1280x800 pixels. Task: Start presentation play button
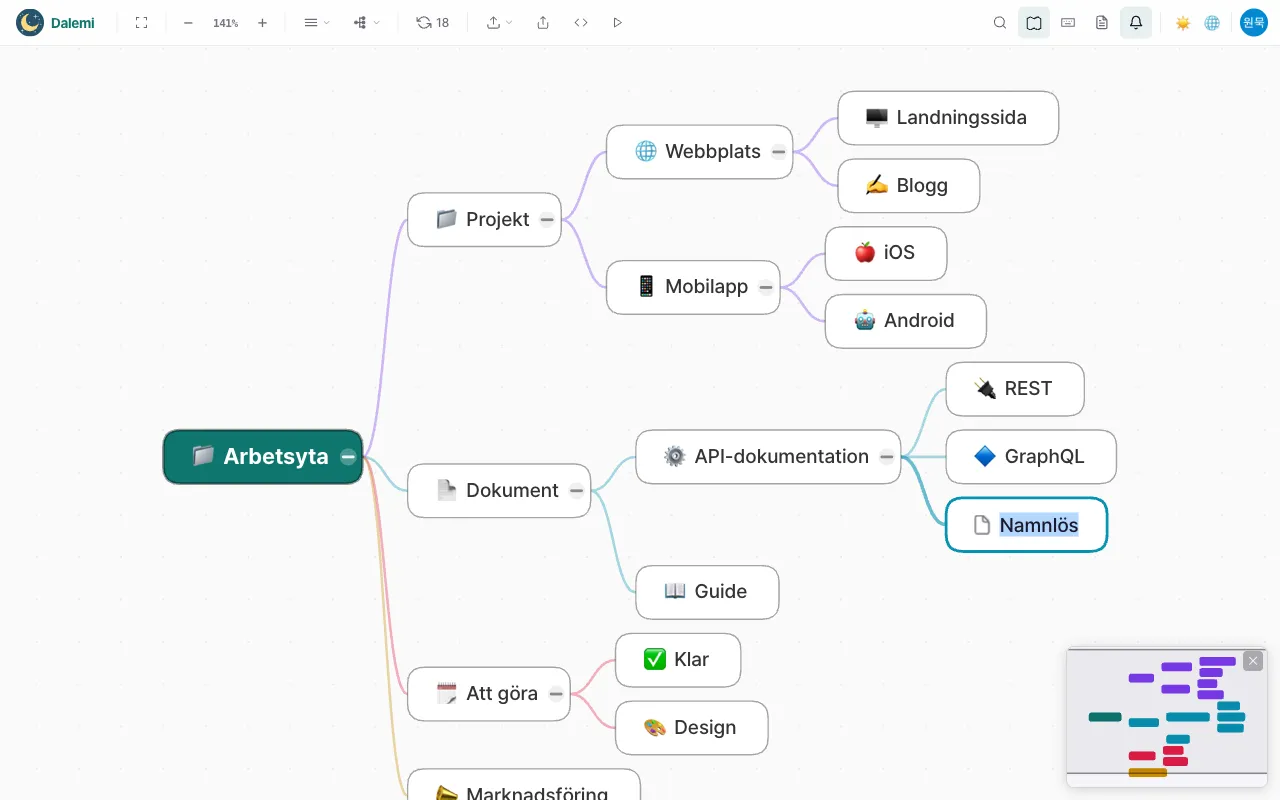[x=617, y=22]
